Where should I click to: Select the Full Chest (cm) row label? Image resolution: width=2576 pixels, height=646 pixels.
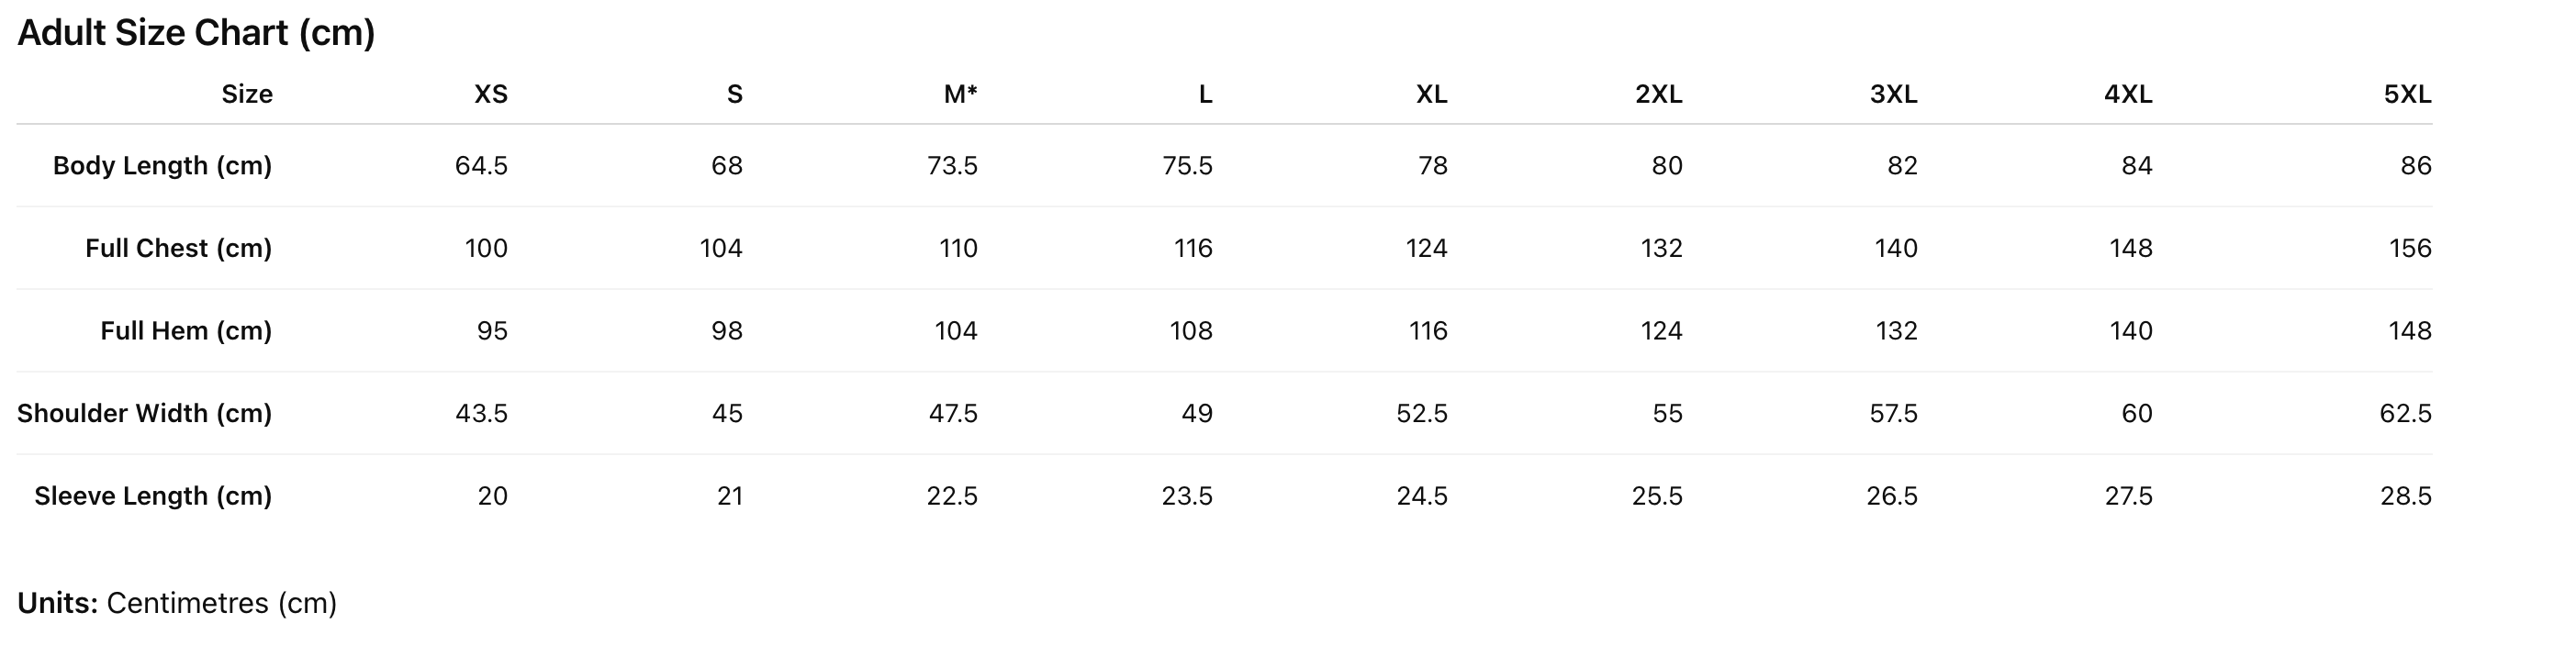(x=178, y=248)
